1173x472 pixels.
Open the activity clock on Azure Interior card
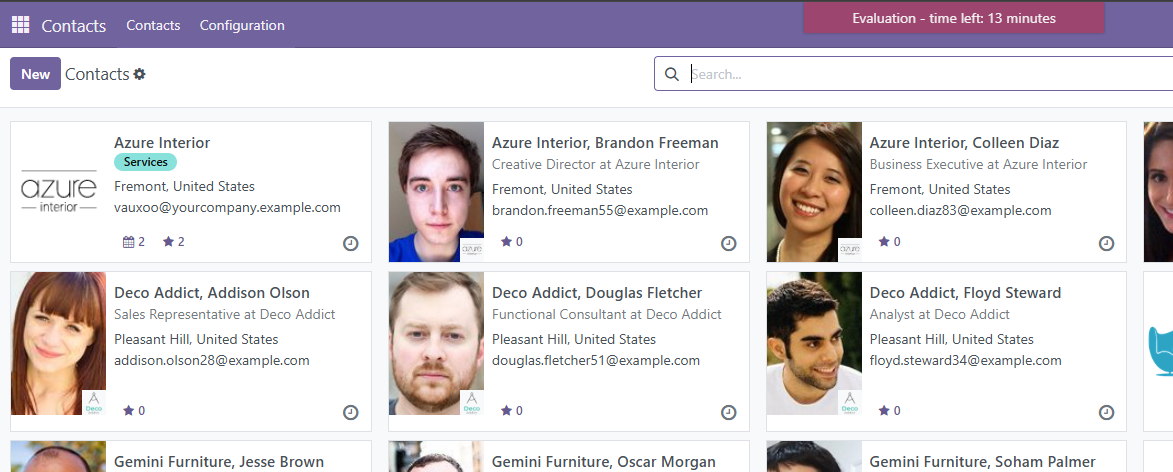350,243
